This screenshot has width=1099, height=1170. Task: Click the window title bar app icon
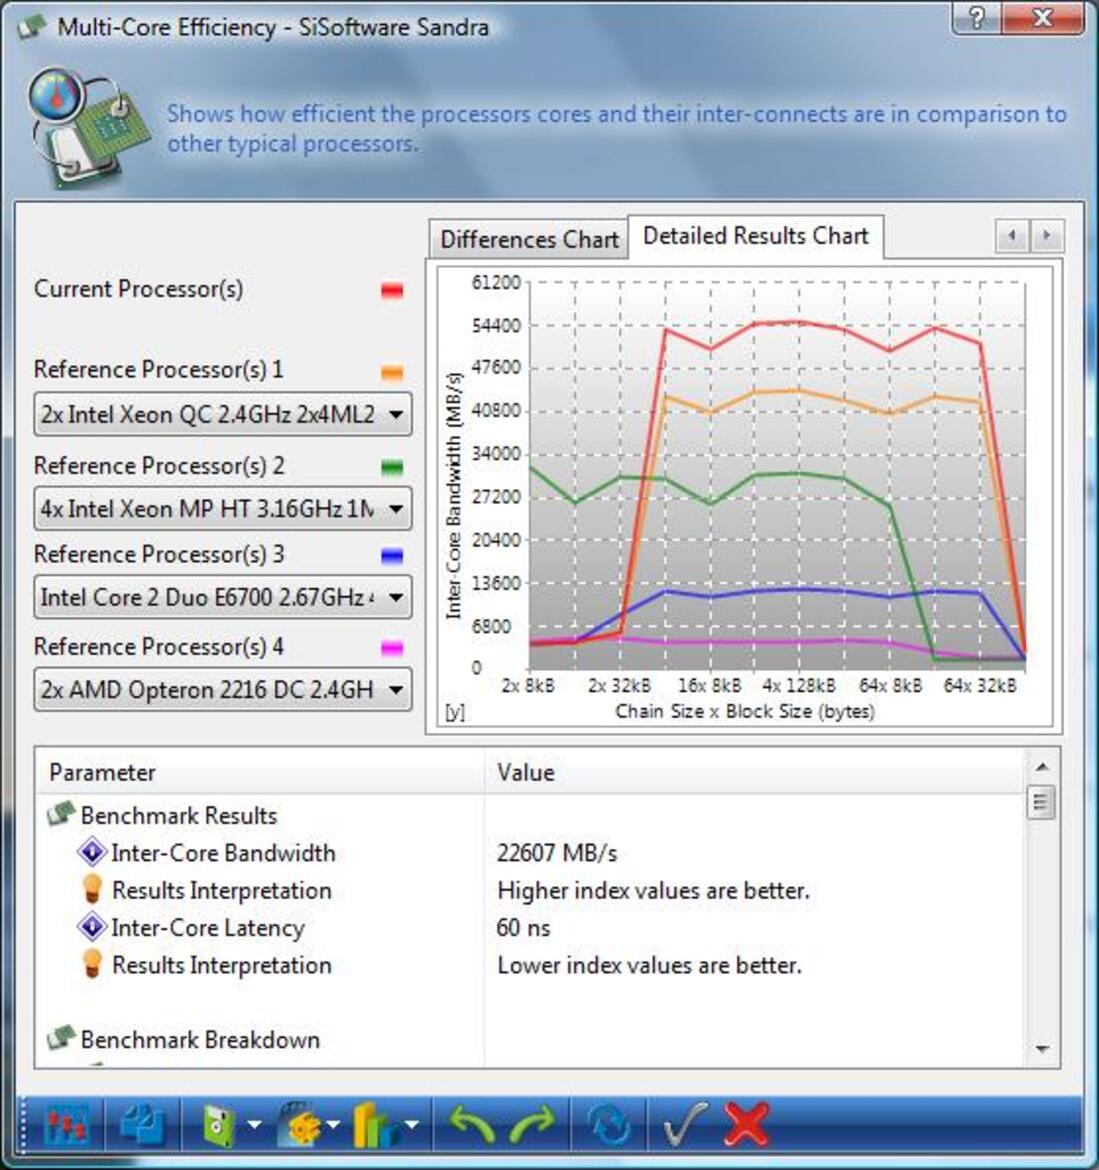[31, 28]
